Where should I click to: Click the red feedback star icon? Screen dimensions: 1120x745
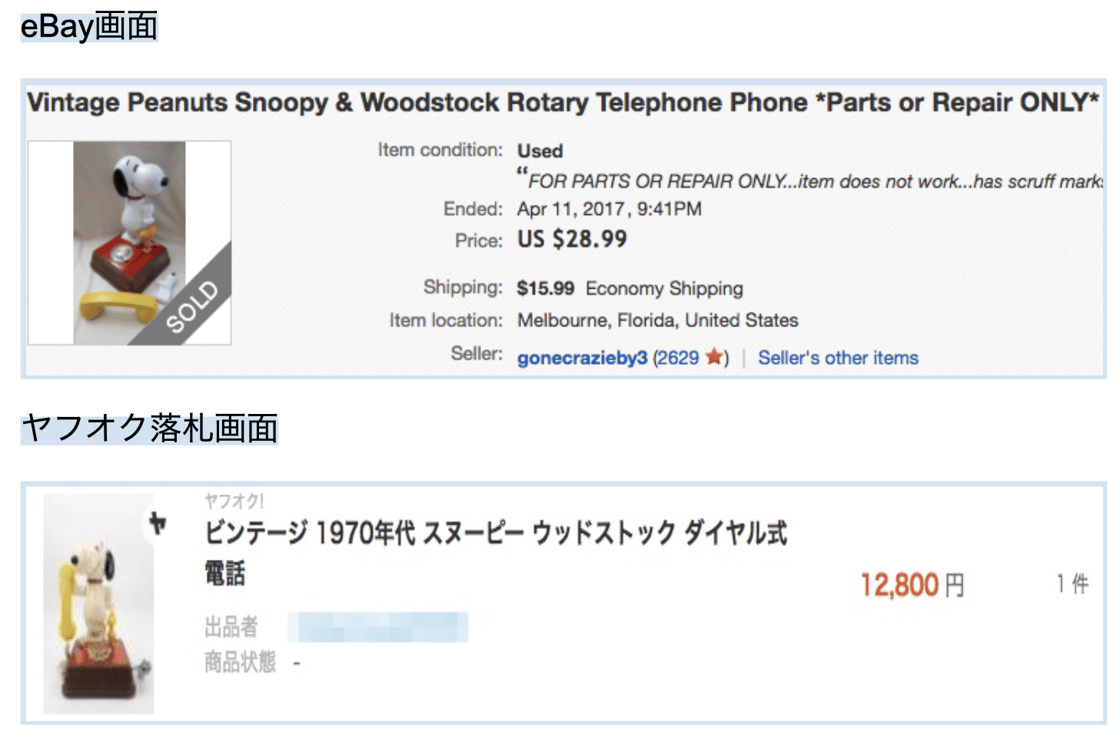point(714,358)
